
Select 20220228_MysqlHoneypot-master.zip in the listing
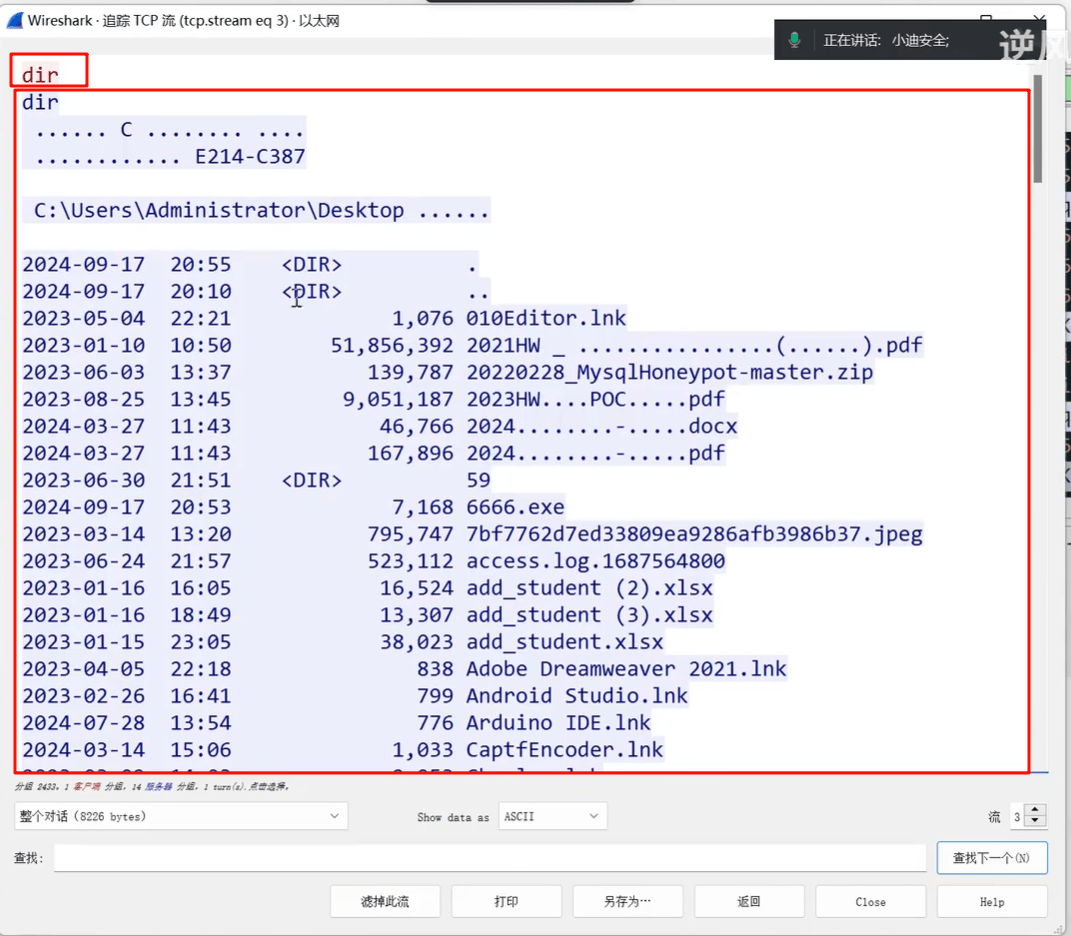tap(669, 372)
